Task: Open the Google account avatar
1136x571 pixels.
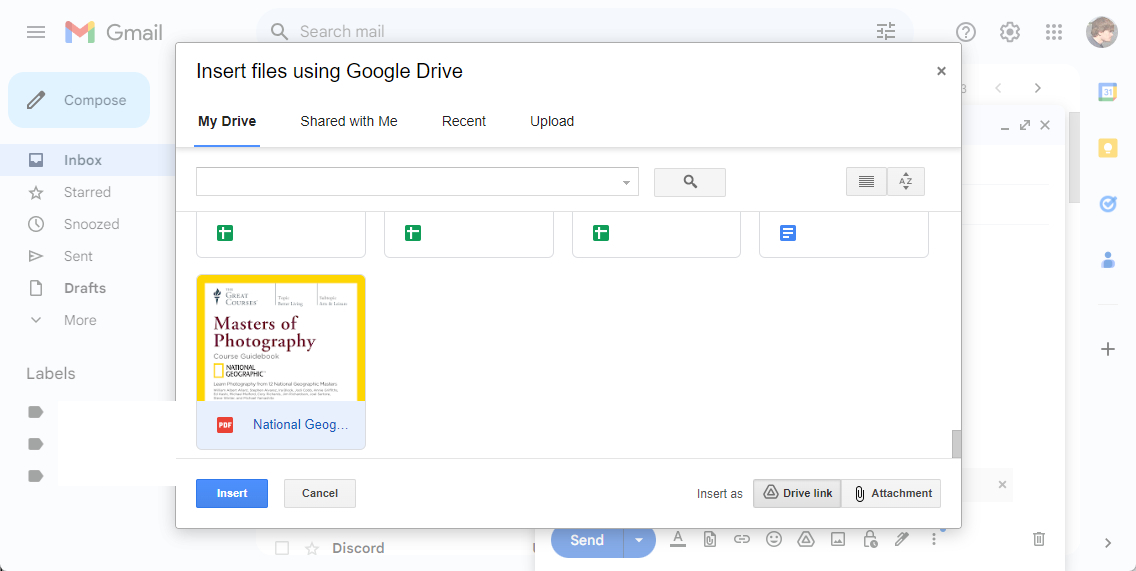Action: click(x=1101, y=32)
